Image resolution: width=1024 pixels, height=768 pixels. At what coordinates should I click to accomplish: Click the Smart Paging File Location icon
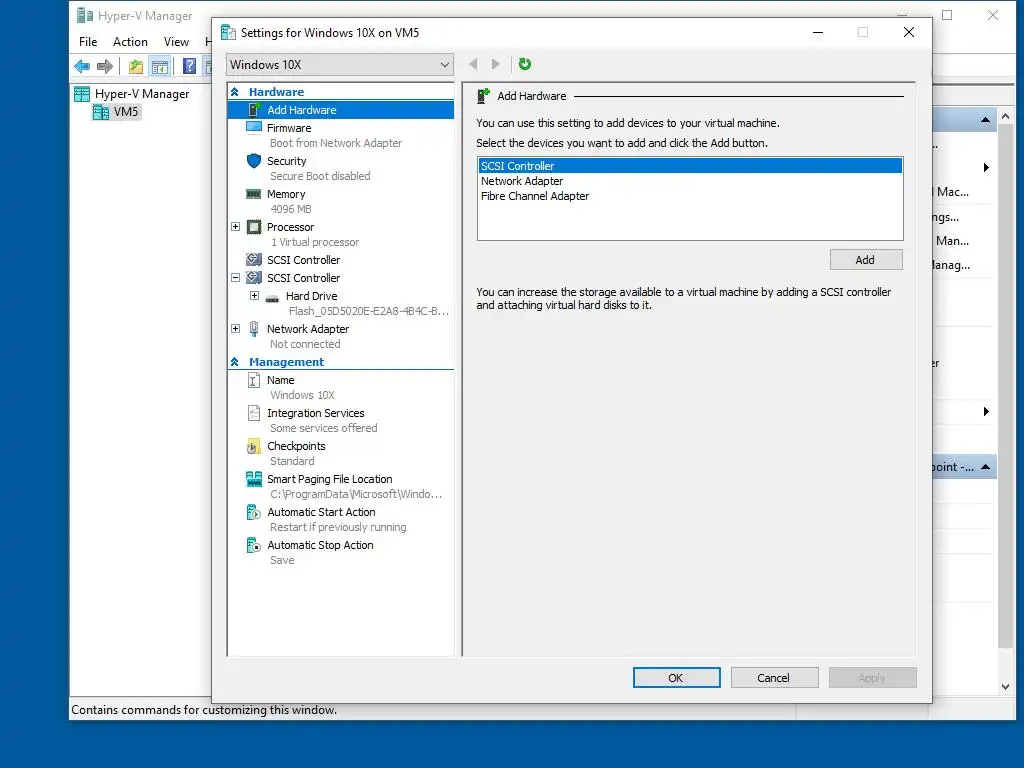click(x=254, y=479)
